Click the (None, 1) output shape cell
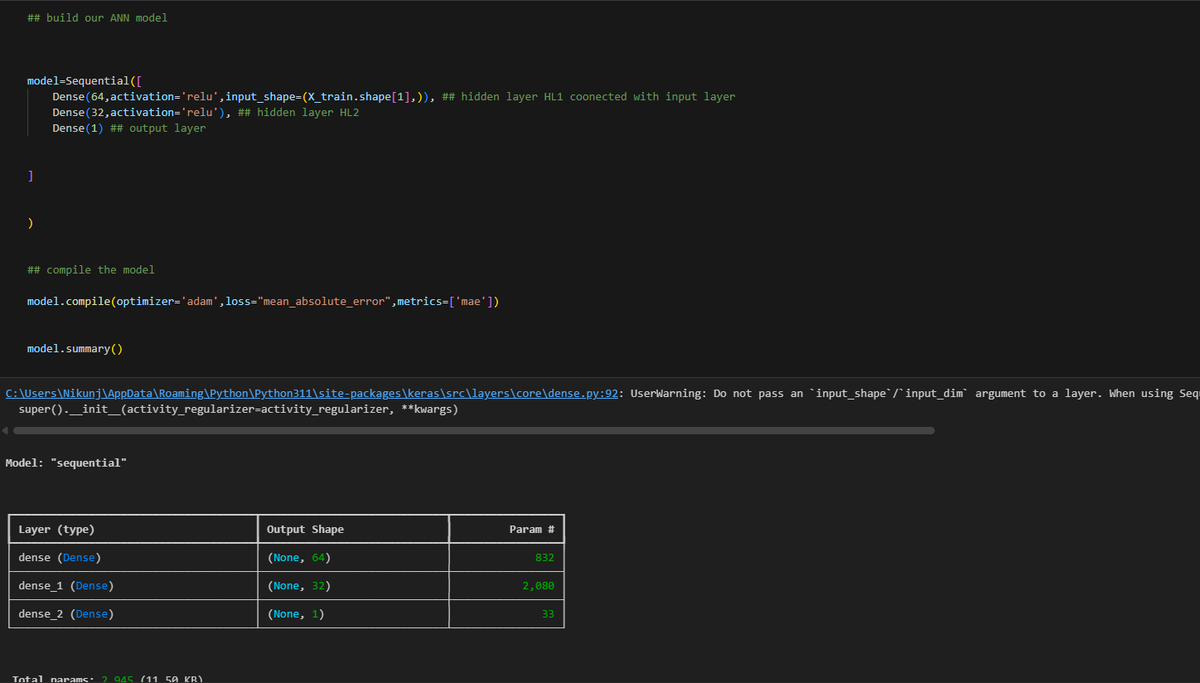This screenshot has height=683, width=1200. pyautogui.click(x=293, y=613)
